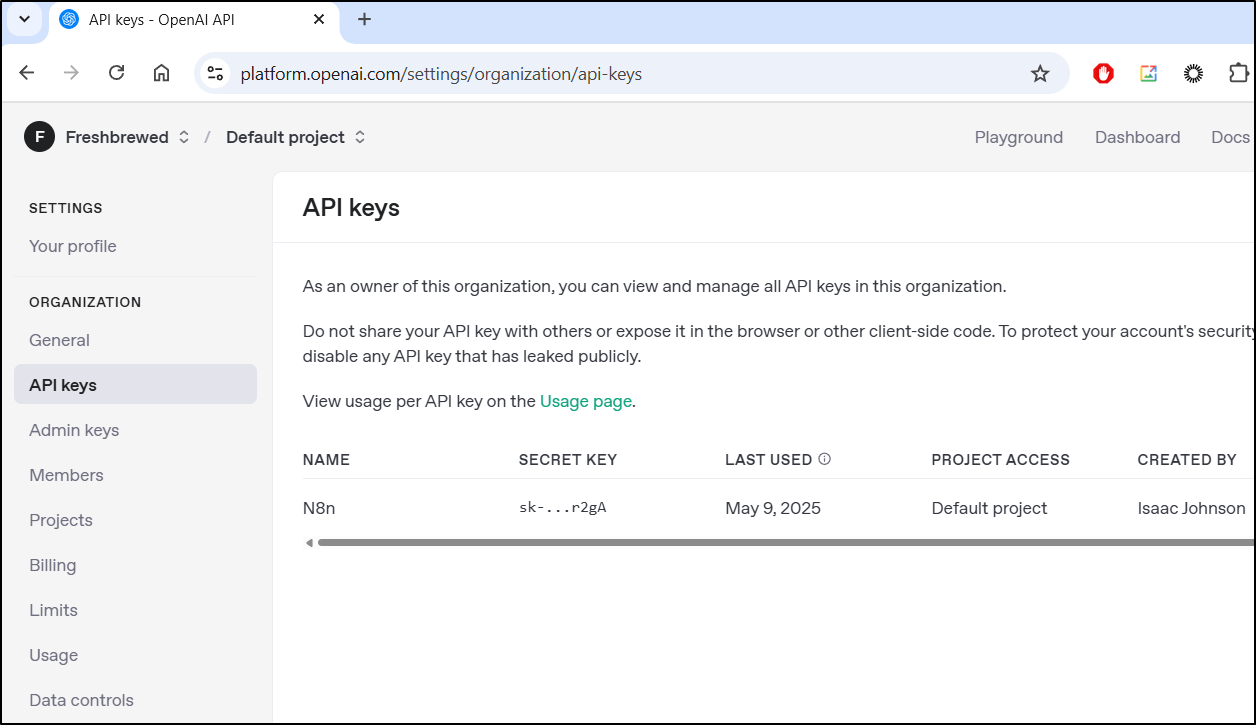Reload the current page
Screen dimensions: 1256x725
[116, 73]
